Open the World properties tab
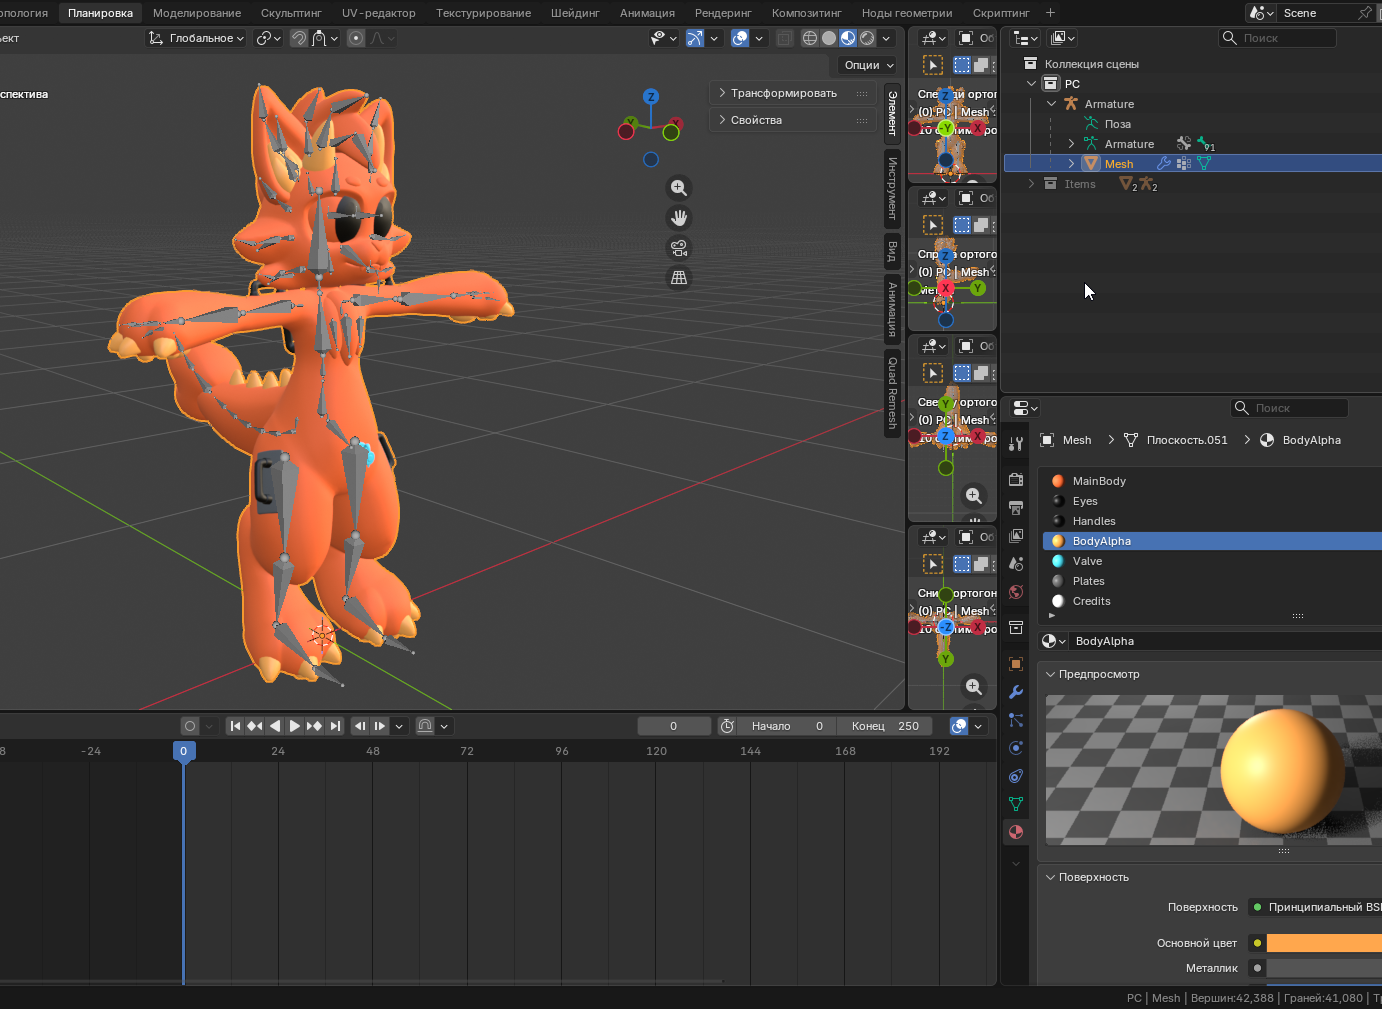1382x1009 pixels. tap(1015, 592)
